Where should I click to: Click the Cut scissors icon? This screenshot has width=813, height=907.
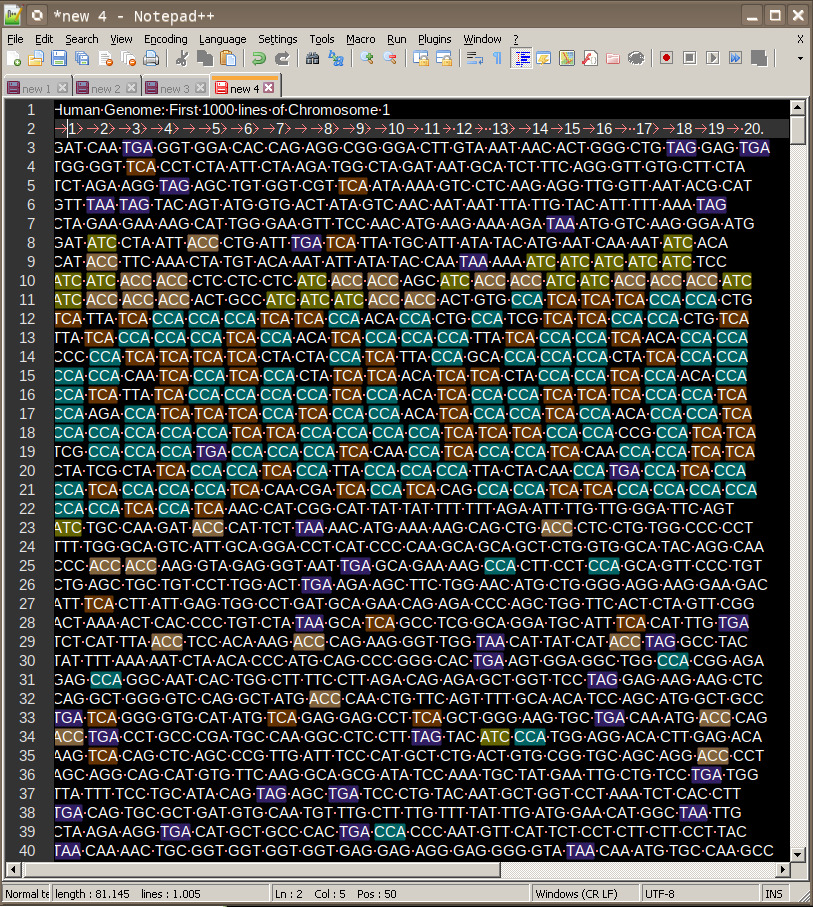click(x=184, y=59)
